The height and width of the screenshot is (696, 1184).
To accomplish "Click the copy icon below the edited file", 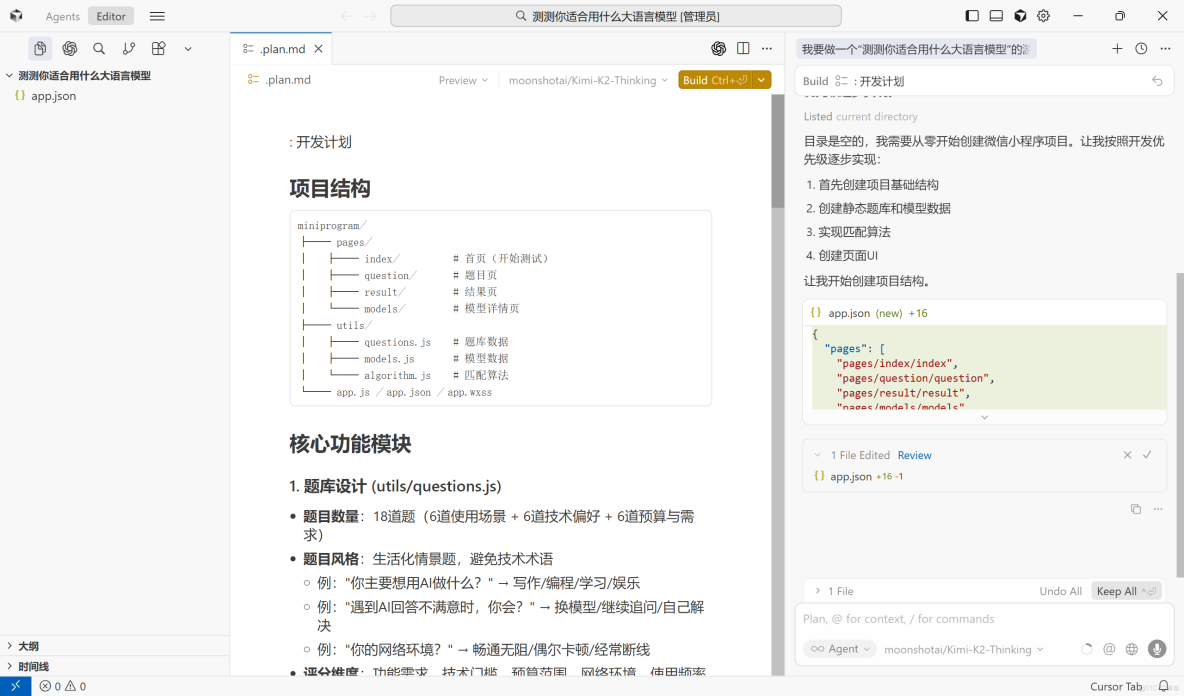I will (1136, 508).
